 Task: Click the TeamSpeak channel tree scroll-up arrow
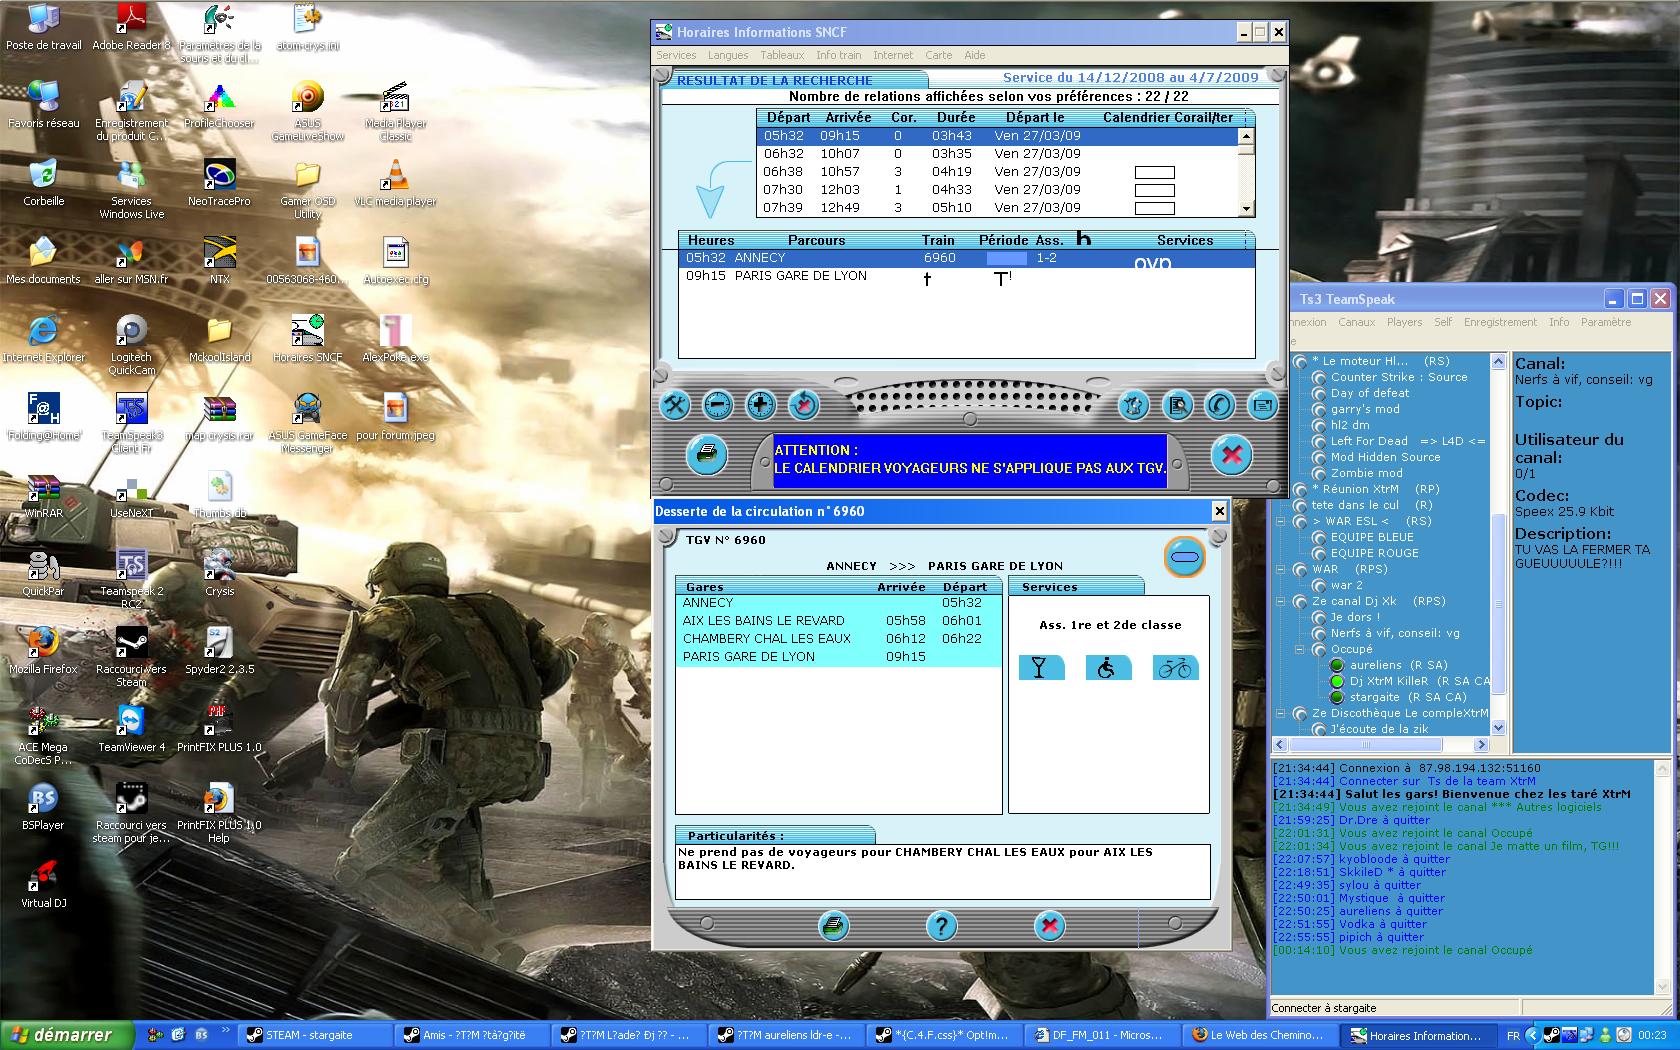tap(1498, 362)
